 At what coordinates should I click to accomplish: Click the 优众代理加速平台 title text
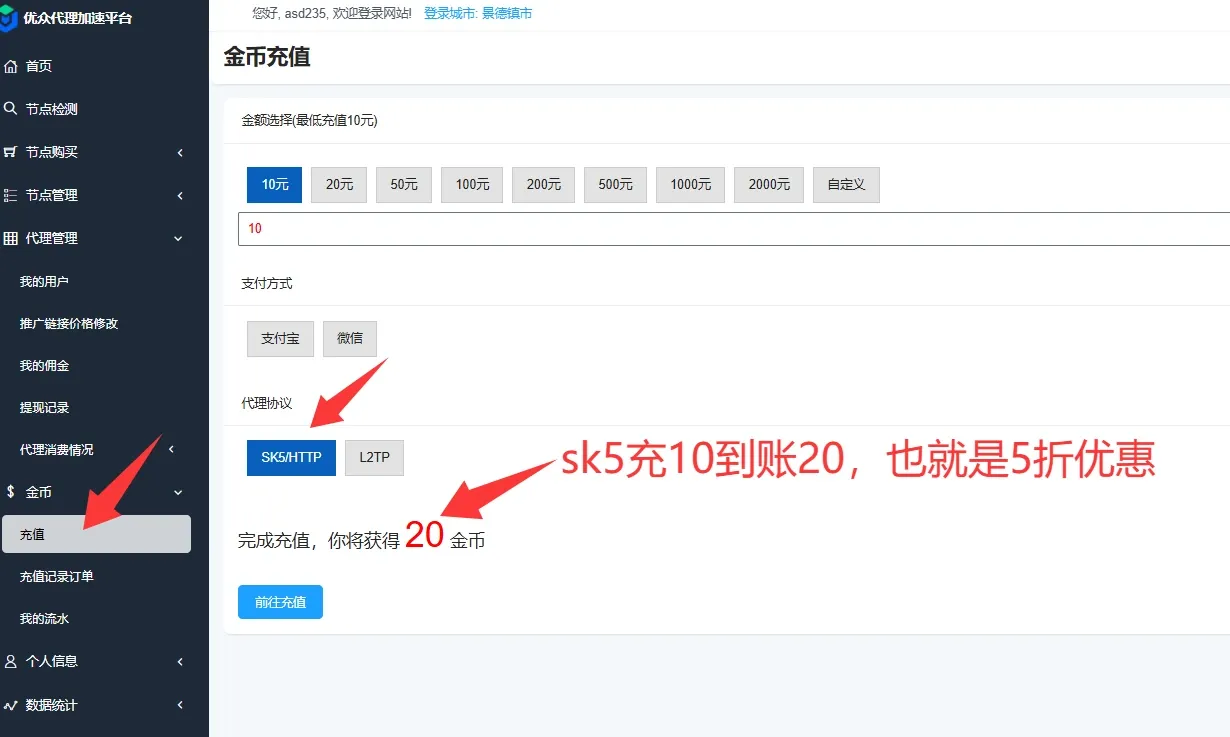click(78, 18)
